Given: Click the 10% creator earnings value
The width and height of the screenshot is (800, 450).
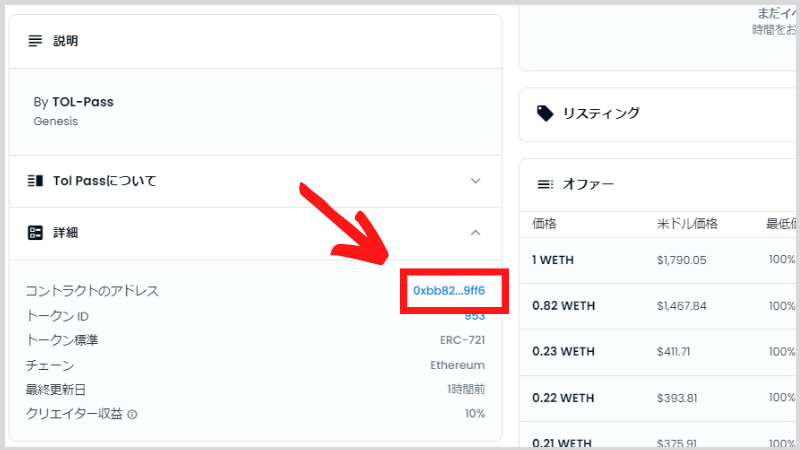Looking at the screenshot, I should pos(475,414).
